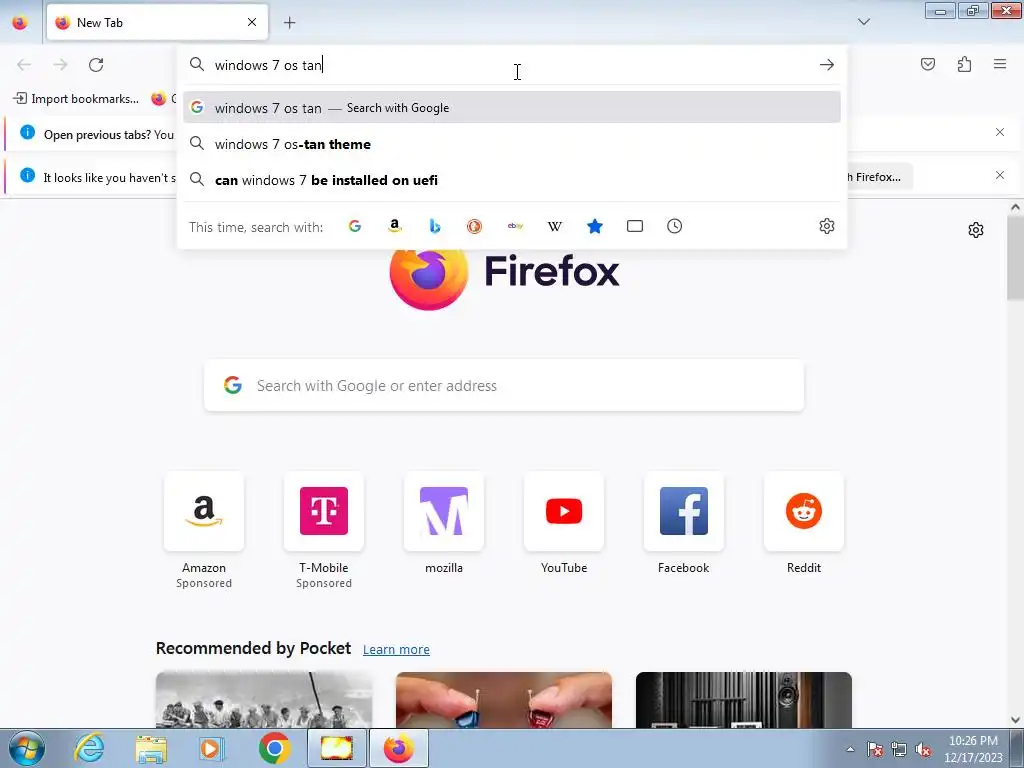
Task: Open a new tab with plus button
Action: click(x=289, y=23)
